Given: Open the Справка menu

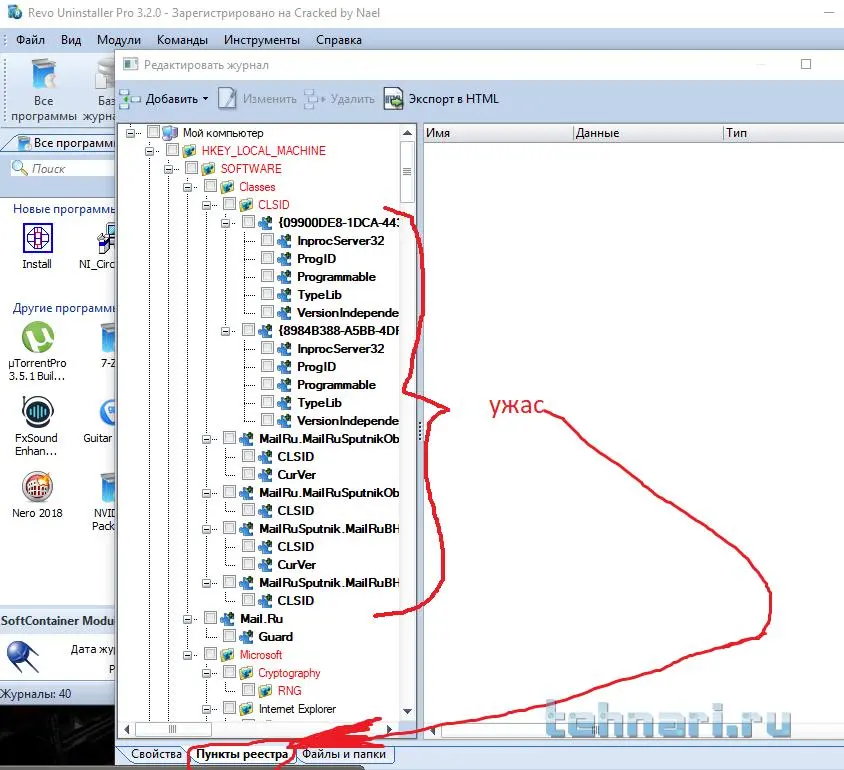Looking at the screenshot, I should click(339, 40).
